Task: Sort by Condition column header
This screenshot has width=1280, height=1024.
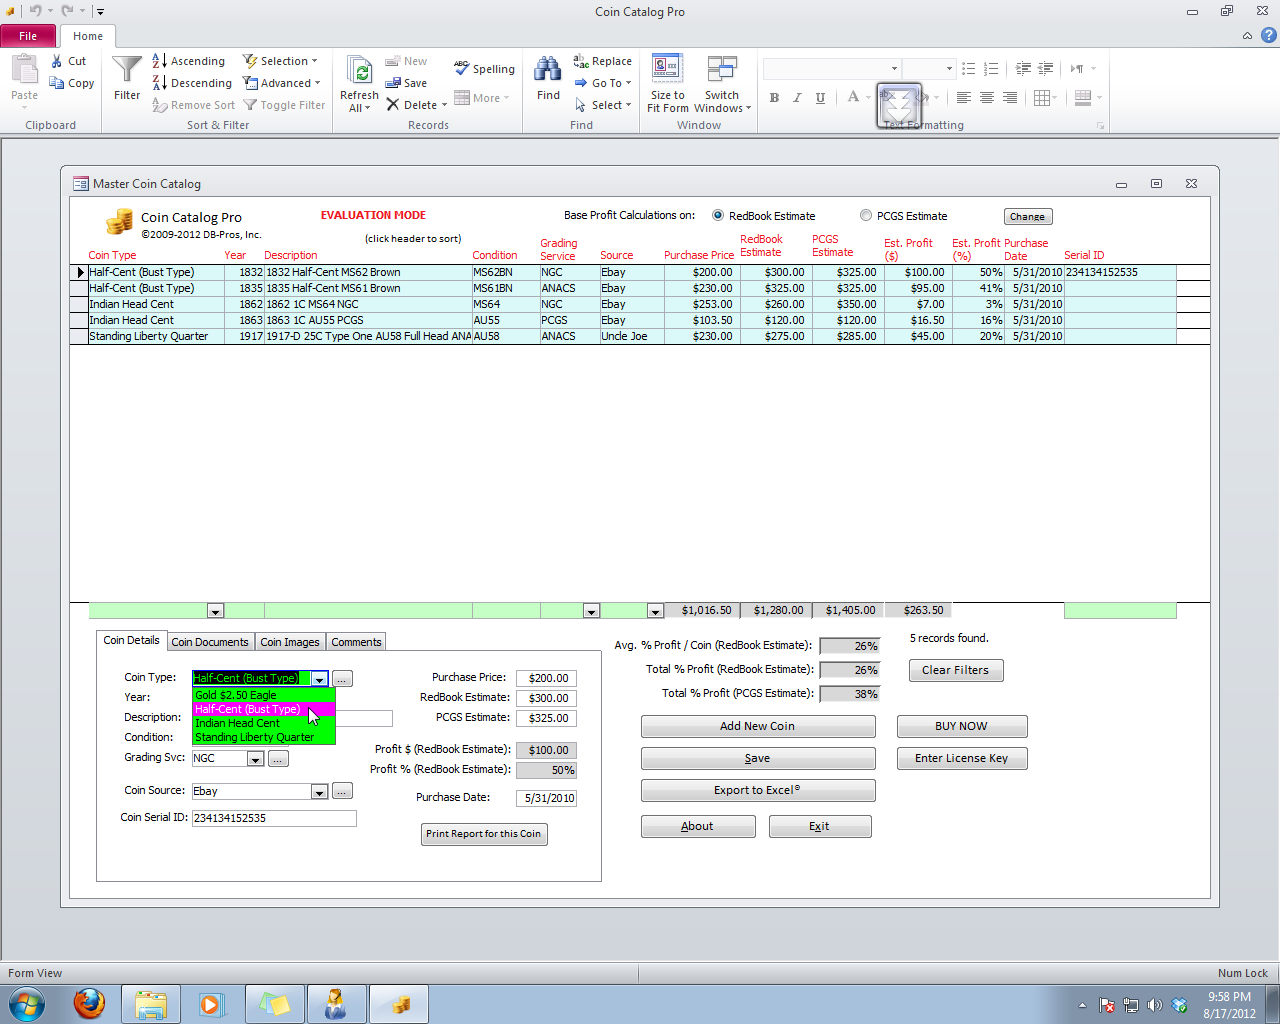Action: [495, 255]
